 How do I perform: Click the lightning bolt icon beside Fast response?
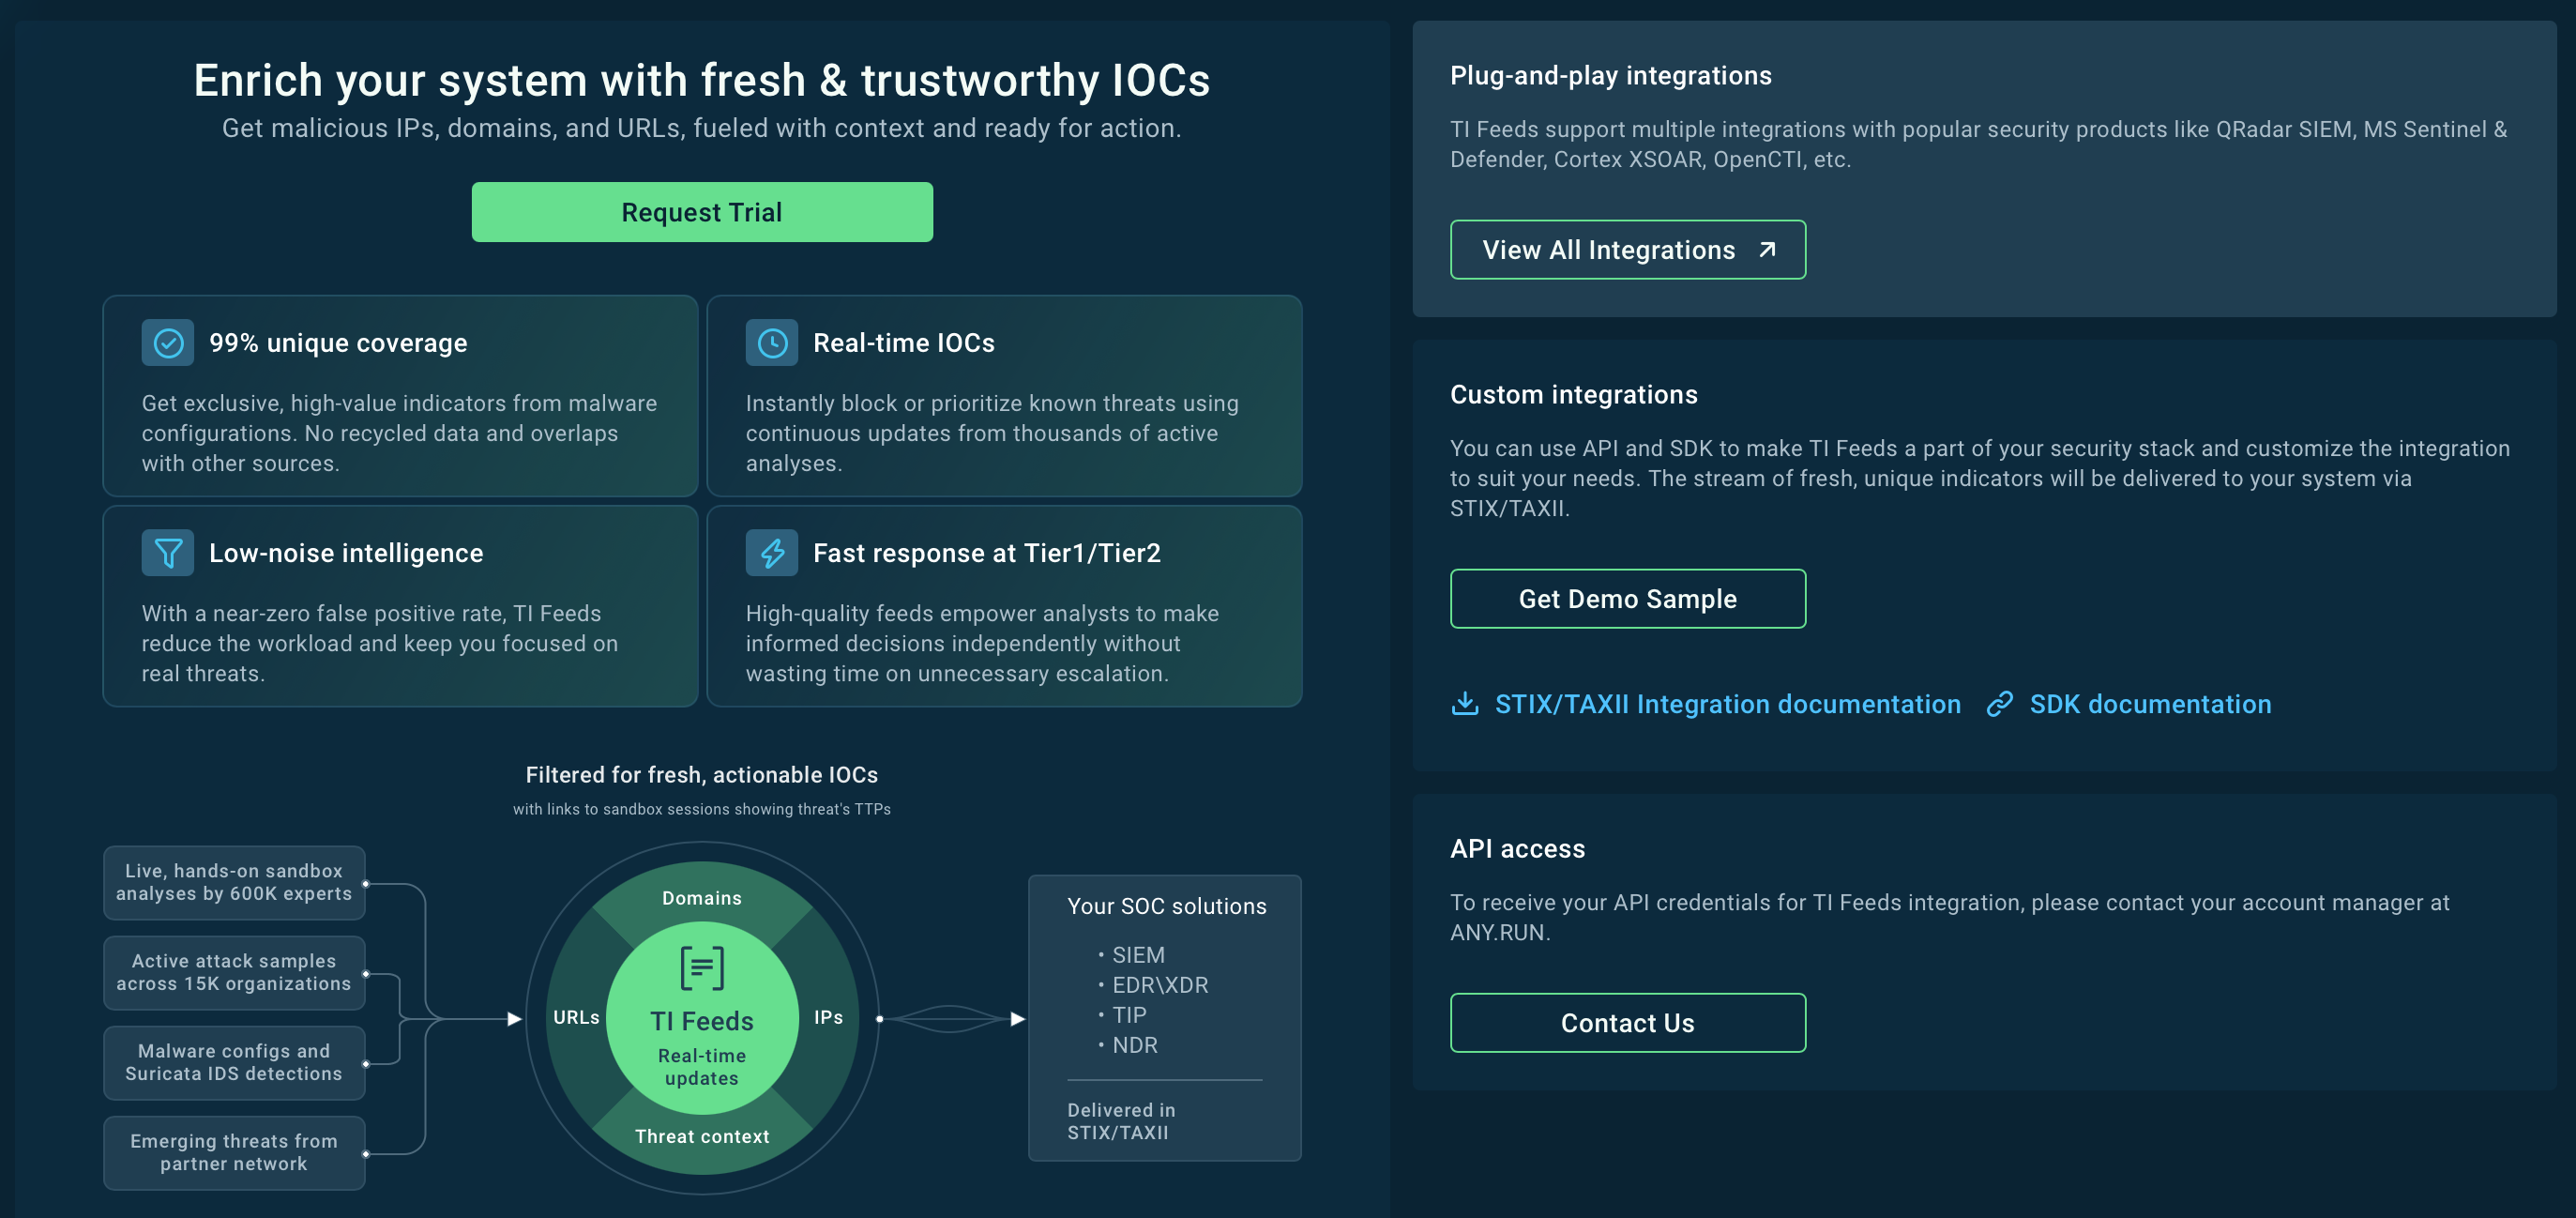click(771, 553)
